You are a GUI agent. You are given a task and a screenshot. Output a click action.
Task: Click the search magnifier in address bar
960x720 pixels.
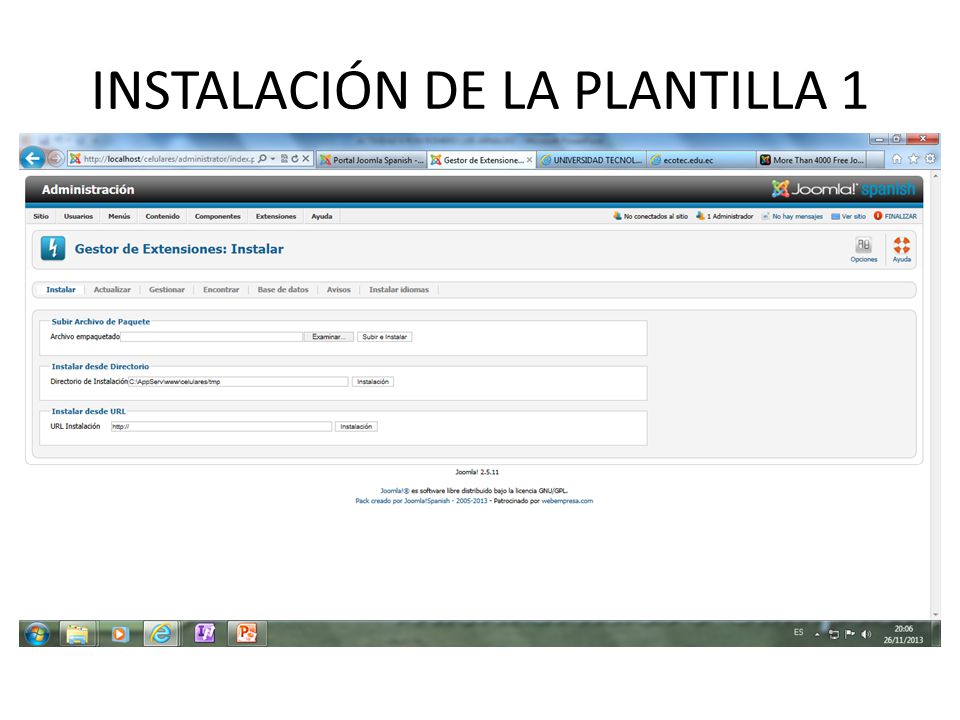click(263, 159)
